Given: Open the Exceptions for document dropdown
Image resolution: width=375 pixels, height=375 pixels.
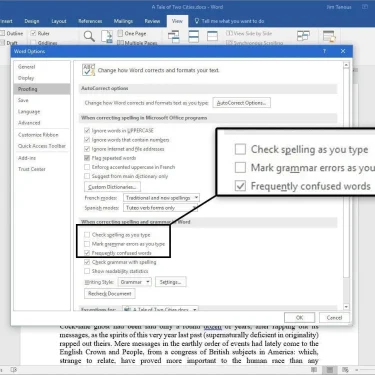Looking at the screenshot, I should click(160, 309).
